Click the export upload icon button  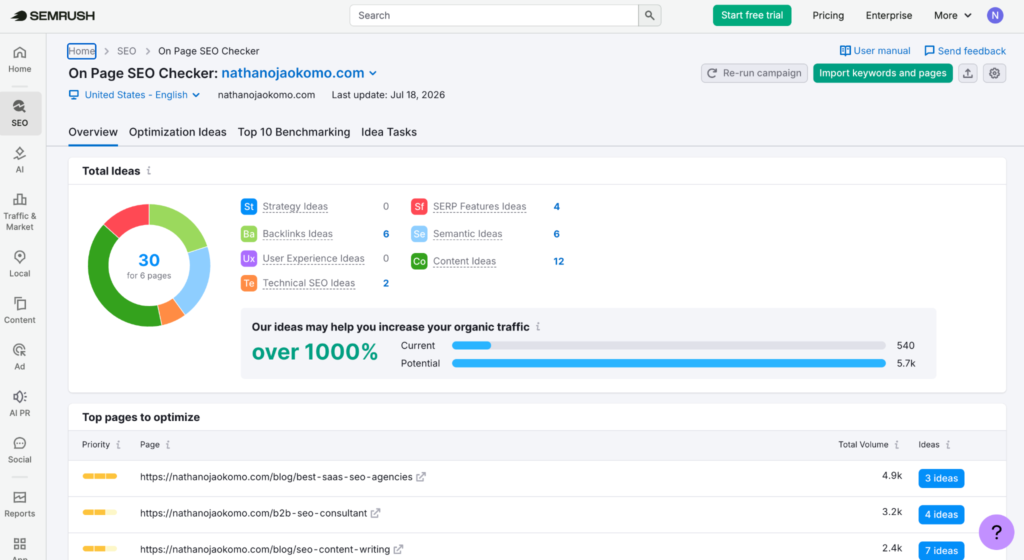coord(968,73)
